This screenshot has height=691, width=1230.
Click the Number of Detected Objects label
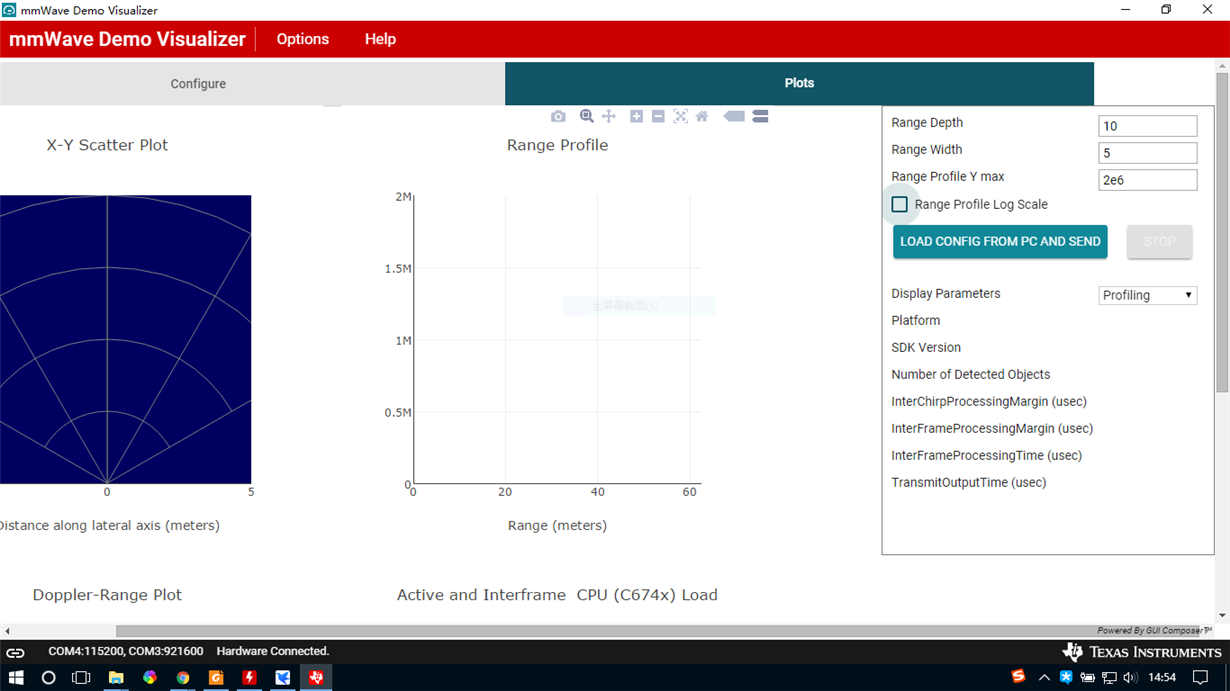click(971, 375)
